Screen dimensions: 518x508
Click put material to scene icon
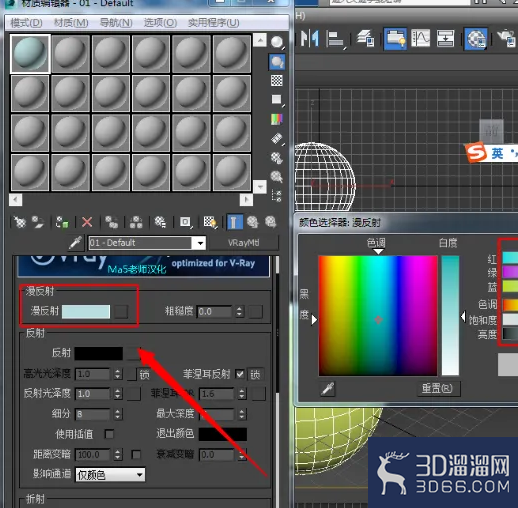(38, 222)
